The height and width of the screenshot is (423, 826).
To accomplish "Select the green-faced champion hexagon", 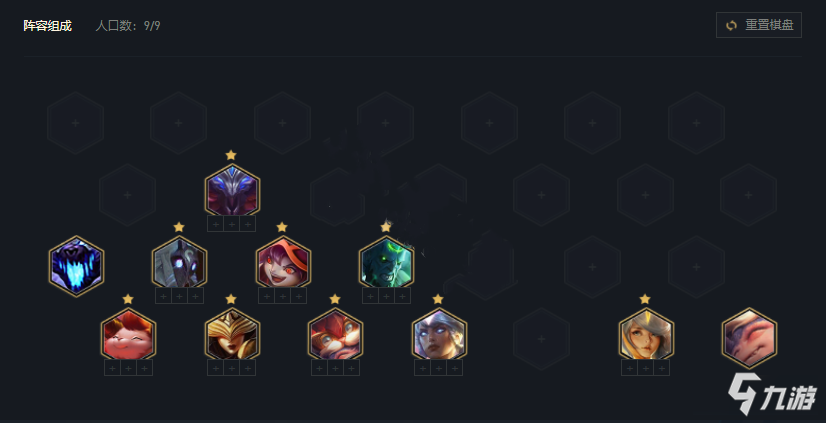I will click(x=386, y=262).
